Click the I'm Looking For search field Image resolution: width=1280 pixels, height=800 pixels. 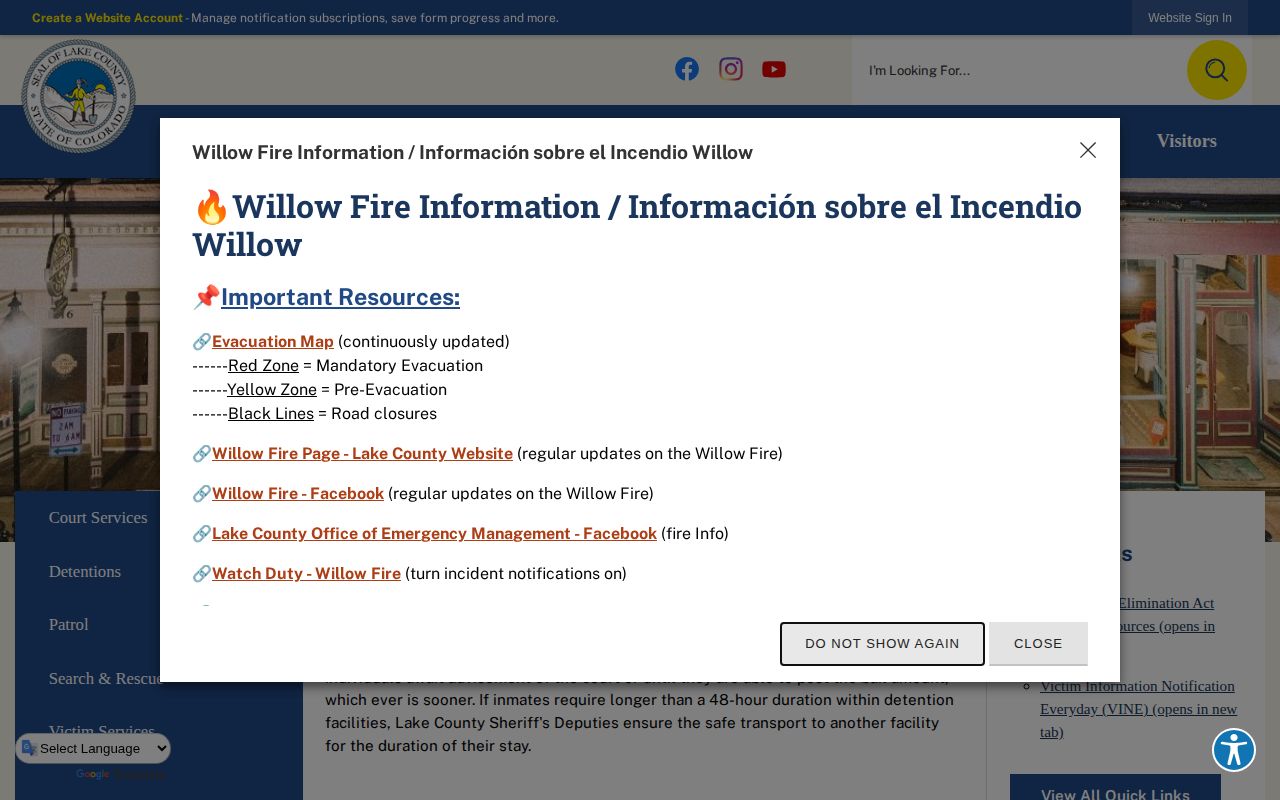[1019, 70]
